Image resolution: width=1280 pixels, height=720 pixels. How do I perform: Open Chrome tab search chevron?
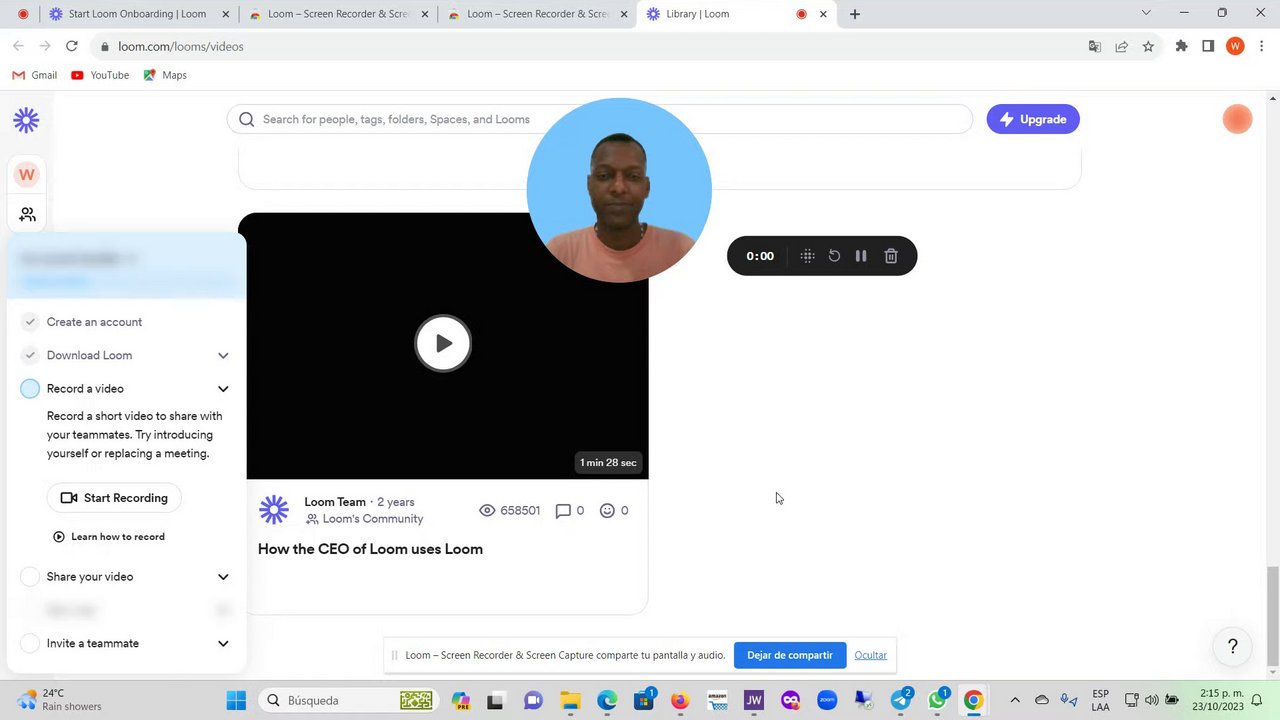pos(1146,13)
